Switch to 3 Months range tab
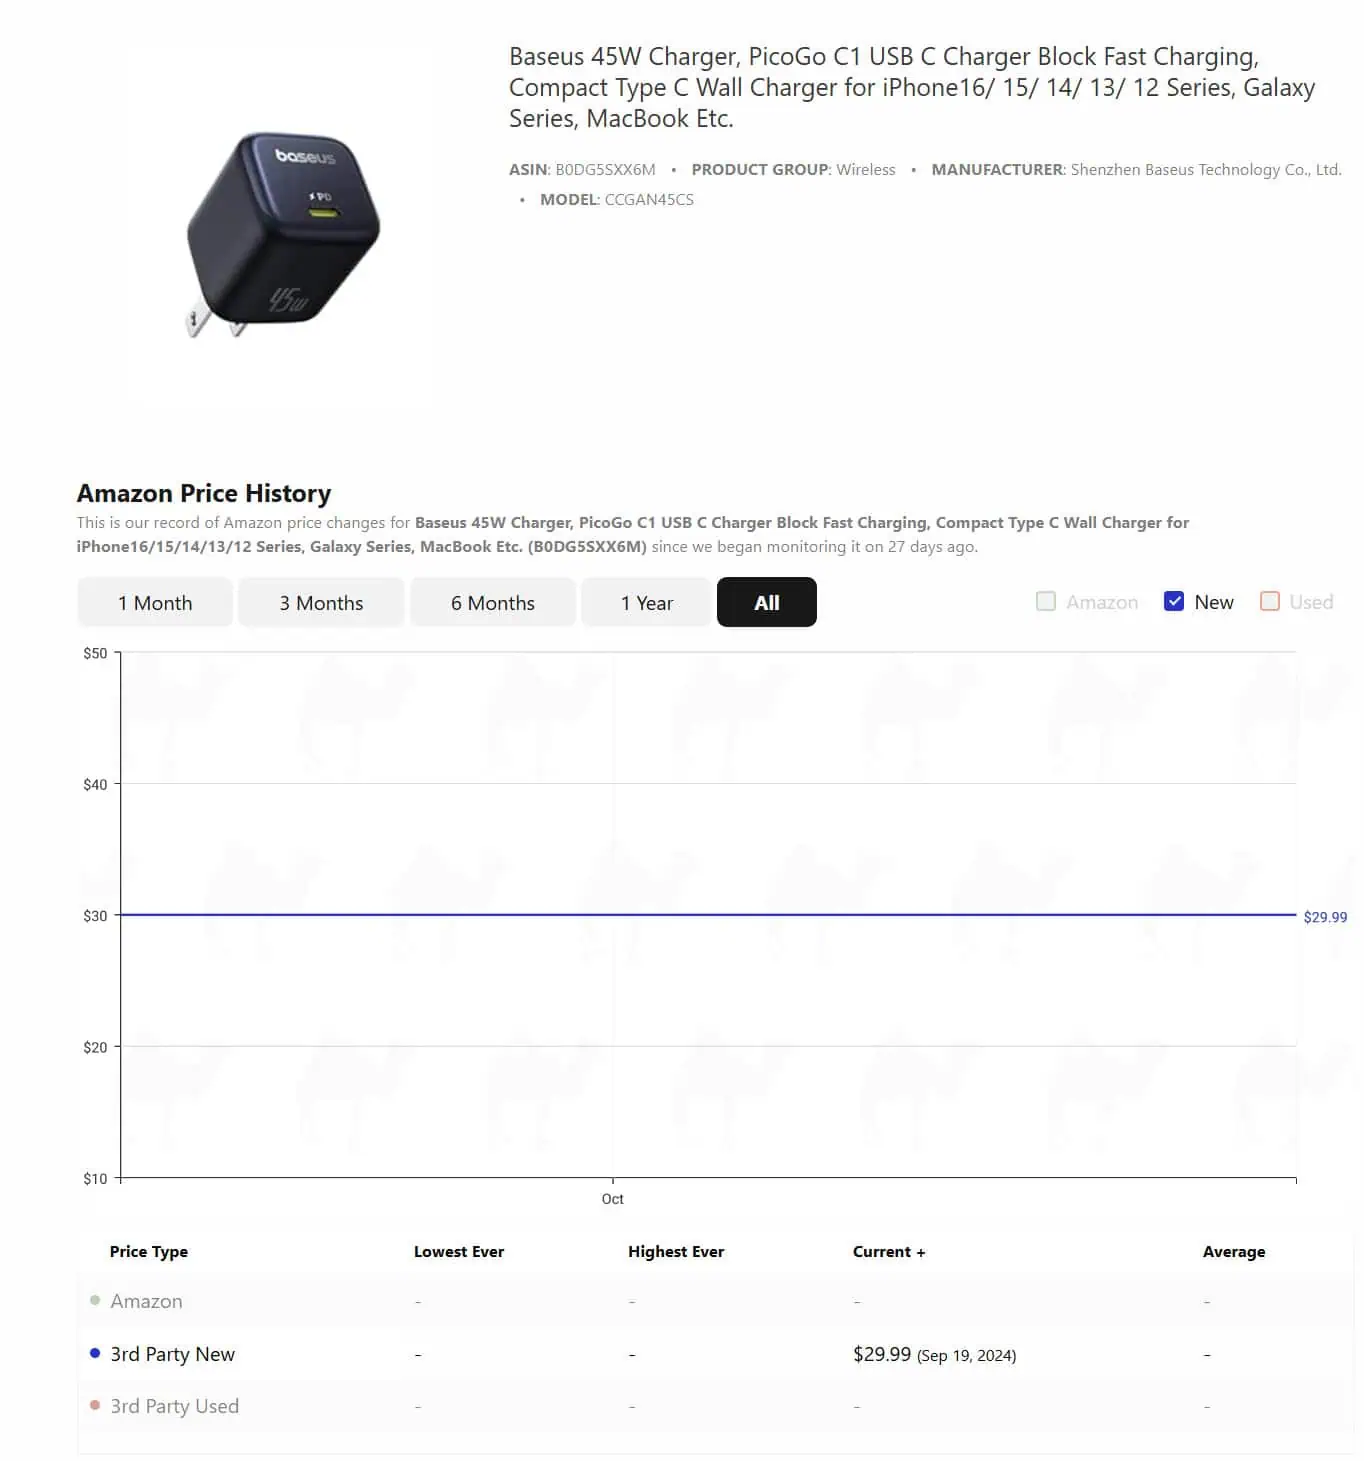 (321, 603)
